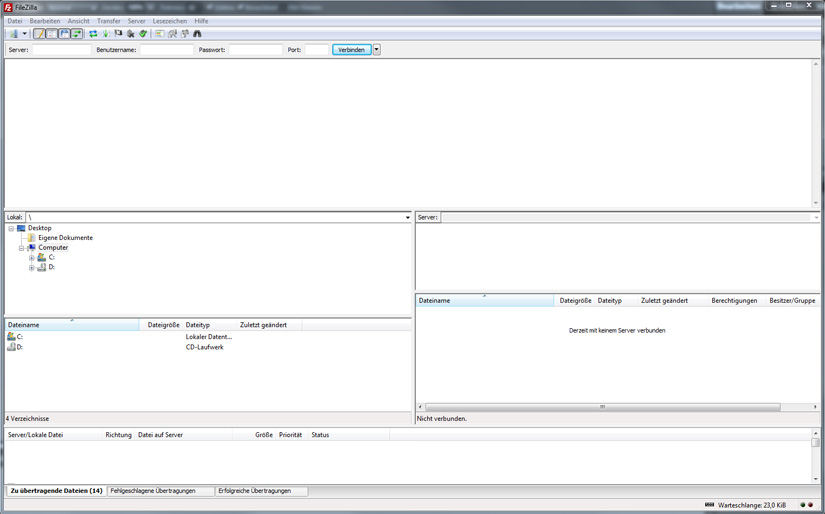Viewport: 825px width, 514px height.
Task: Toggle synchronized browsing icon
Action: pyautogui.click(x=185, y=34)
